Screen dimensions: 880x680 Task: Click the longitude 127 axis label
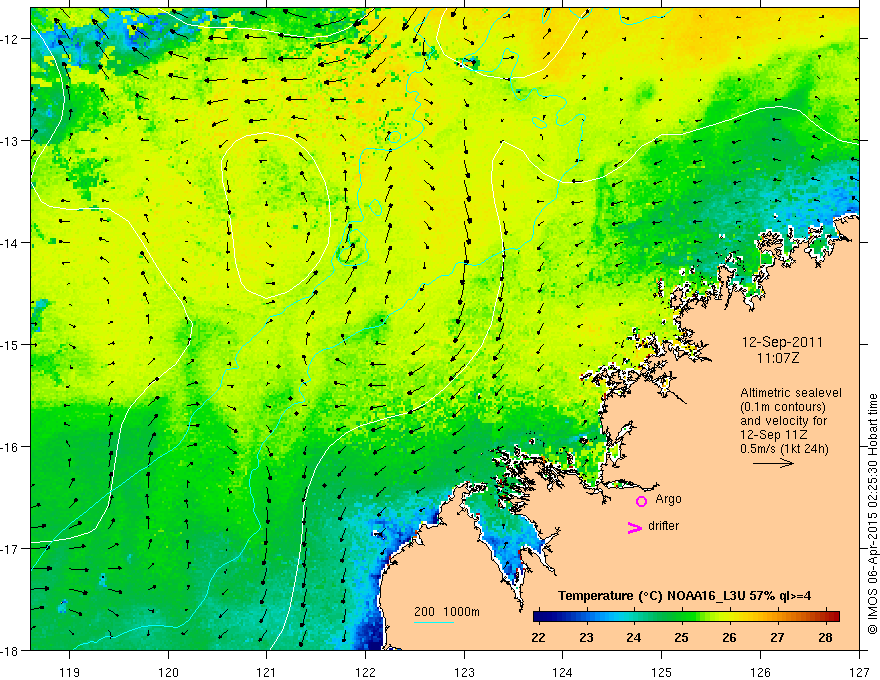point(859,672)
